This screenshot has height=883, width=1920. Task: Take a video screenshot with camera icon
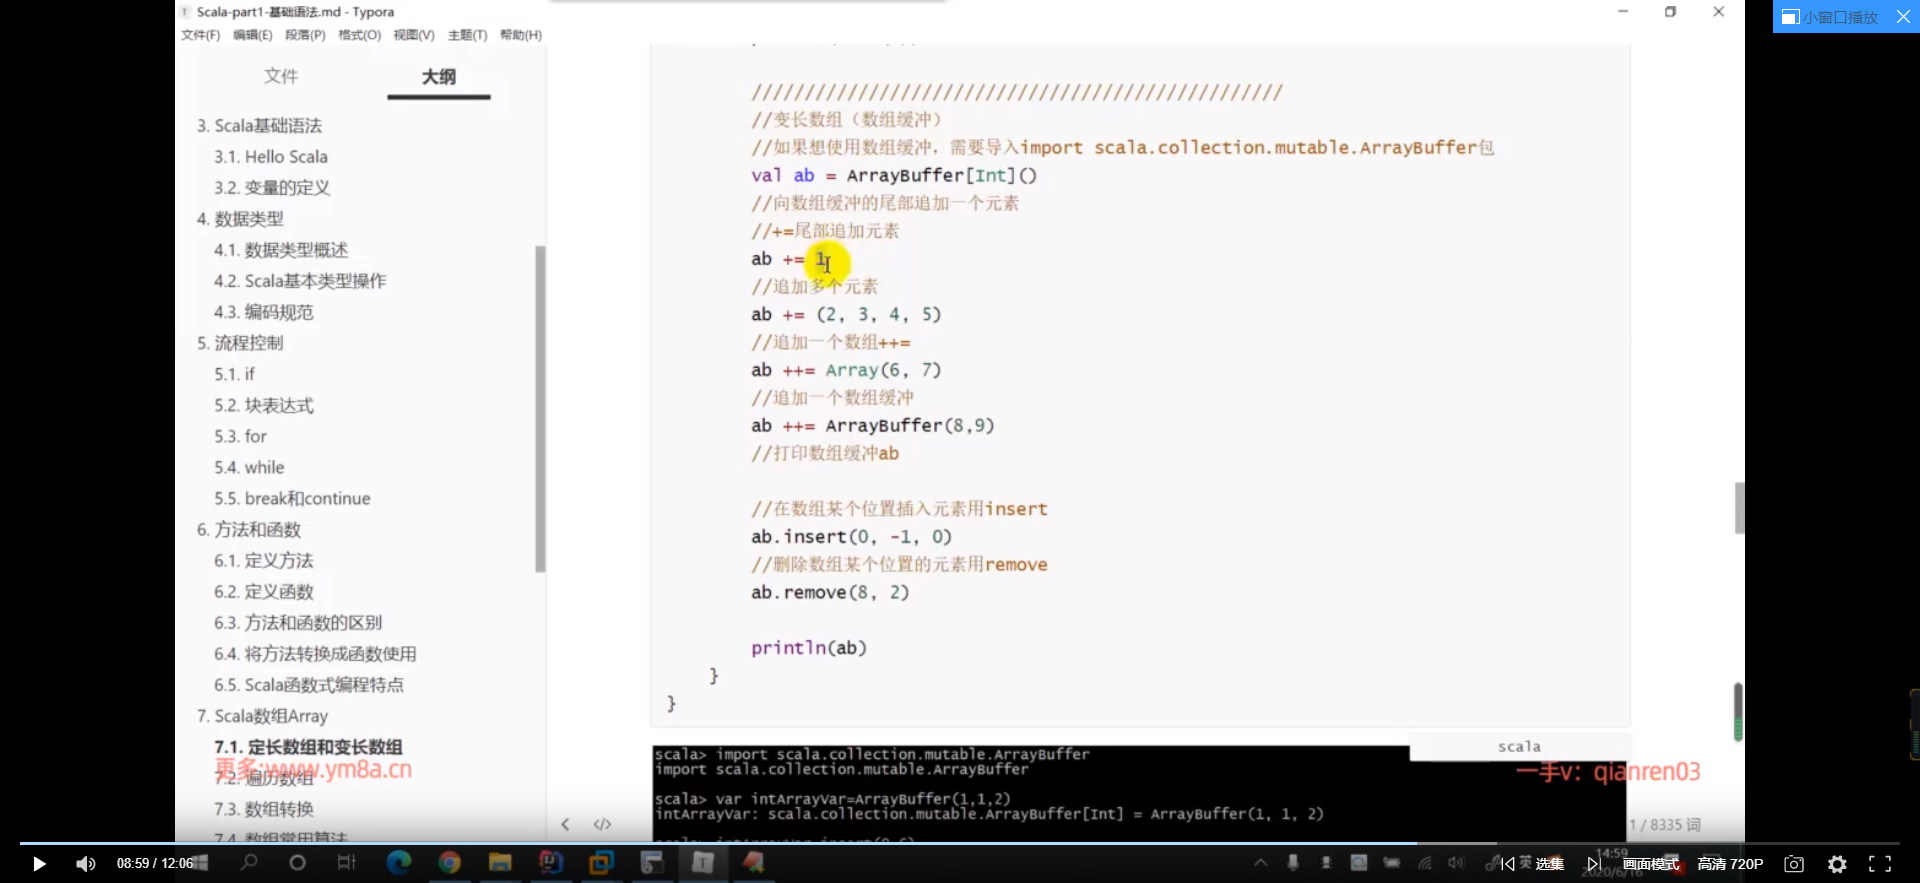point(1794,864)
